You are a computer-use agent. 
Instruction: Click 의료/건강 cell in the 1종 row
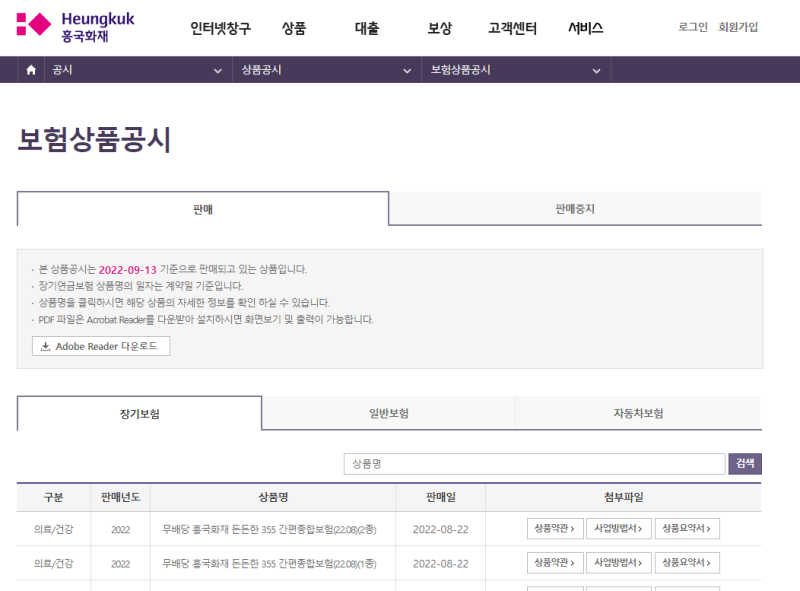pyautogui.click(x=54, y=563)
